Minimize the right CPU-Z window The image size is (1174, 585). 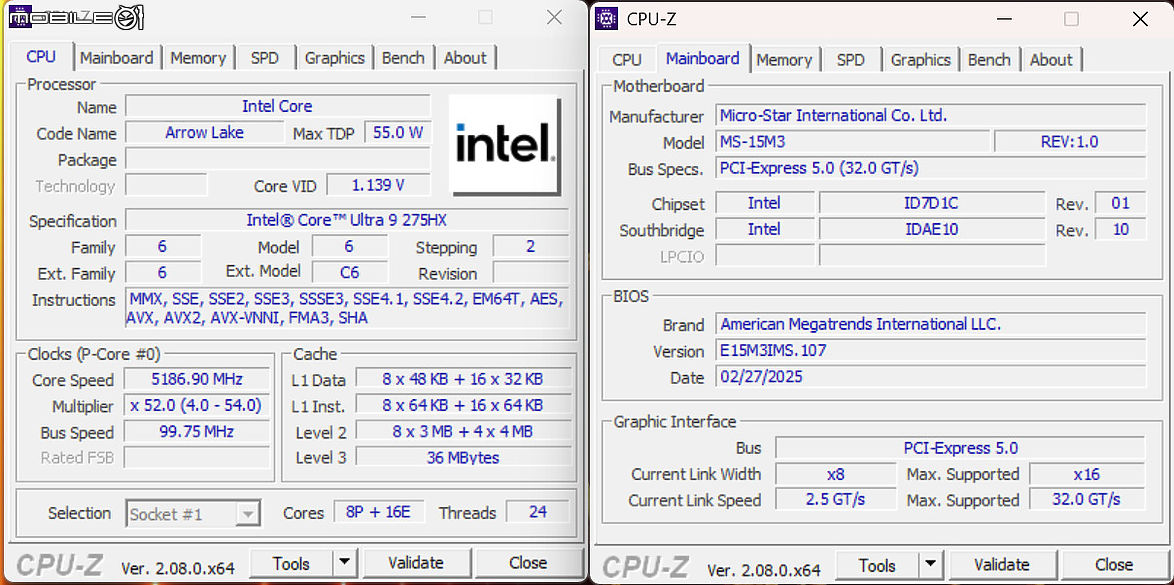1003,19
